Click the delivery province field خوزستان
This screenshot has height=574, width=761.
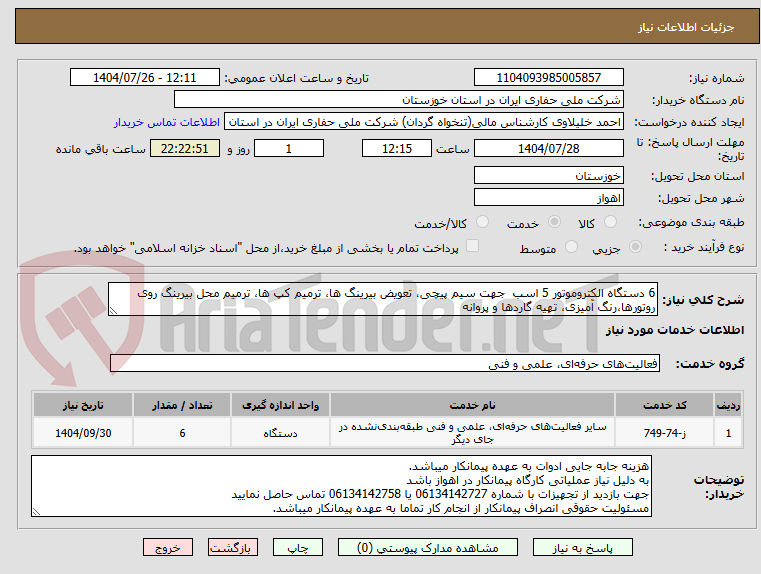548,175
